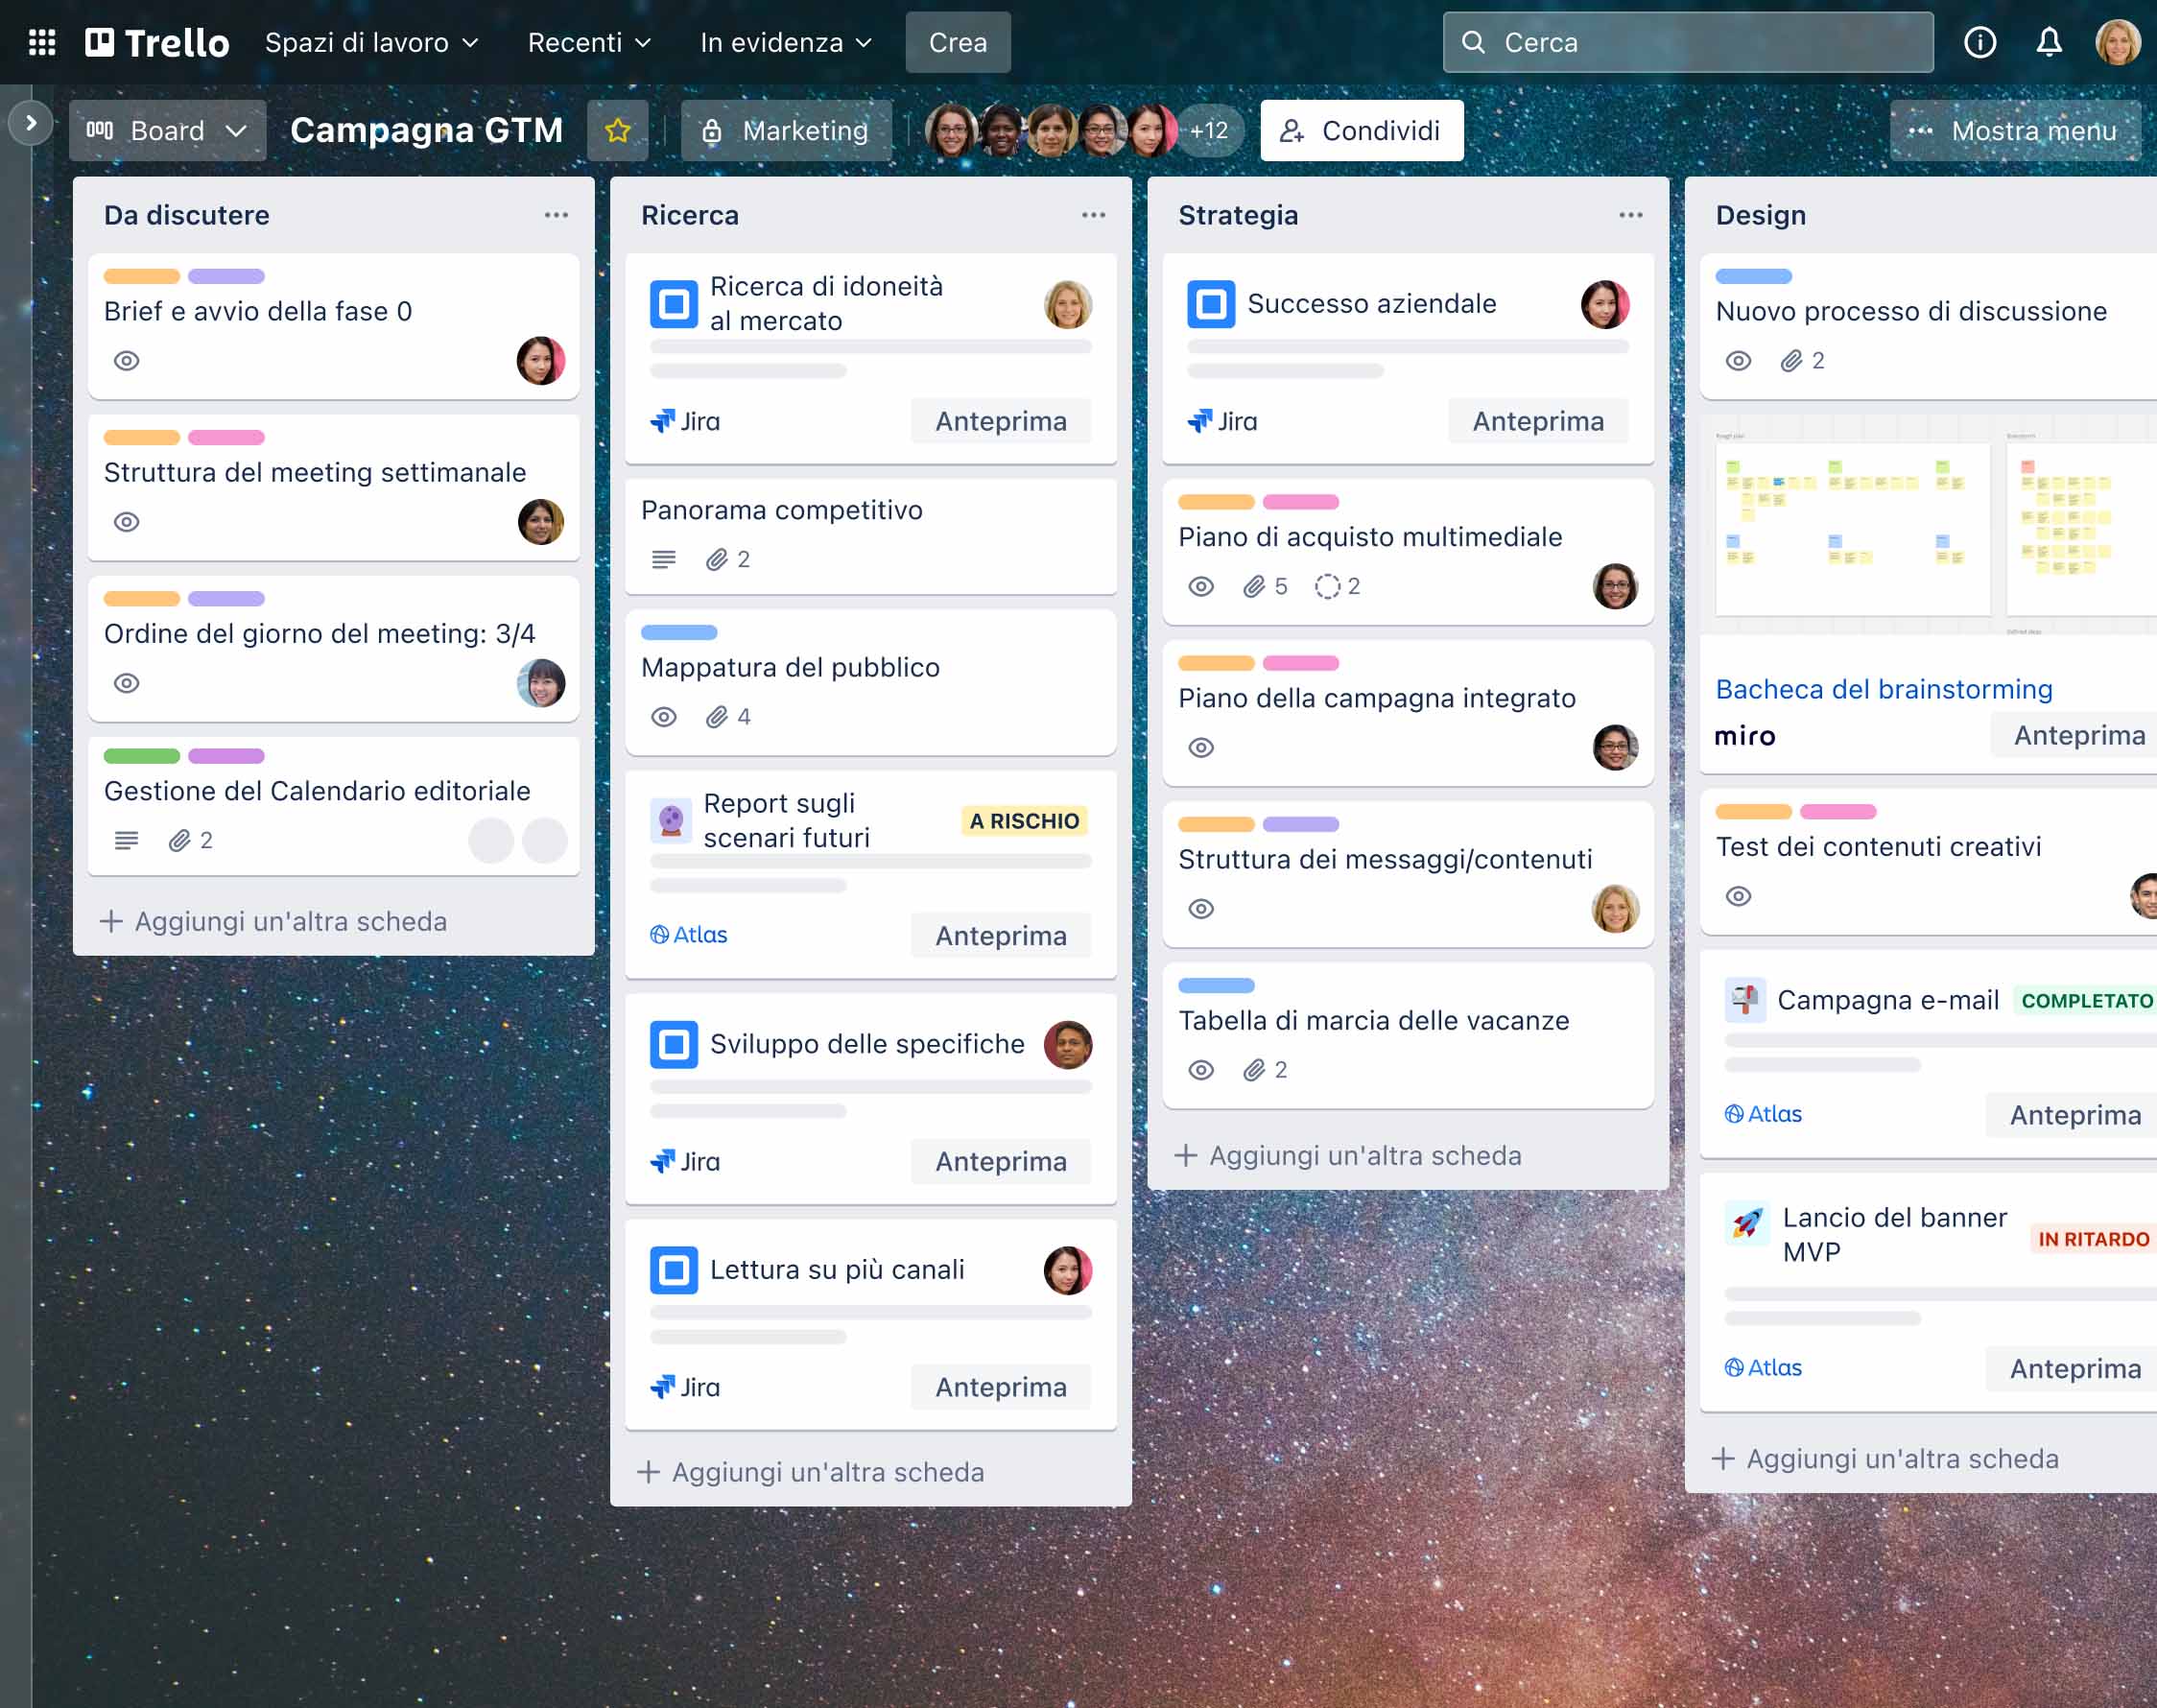Expand the collapsed left sidebar

point(30,123)
